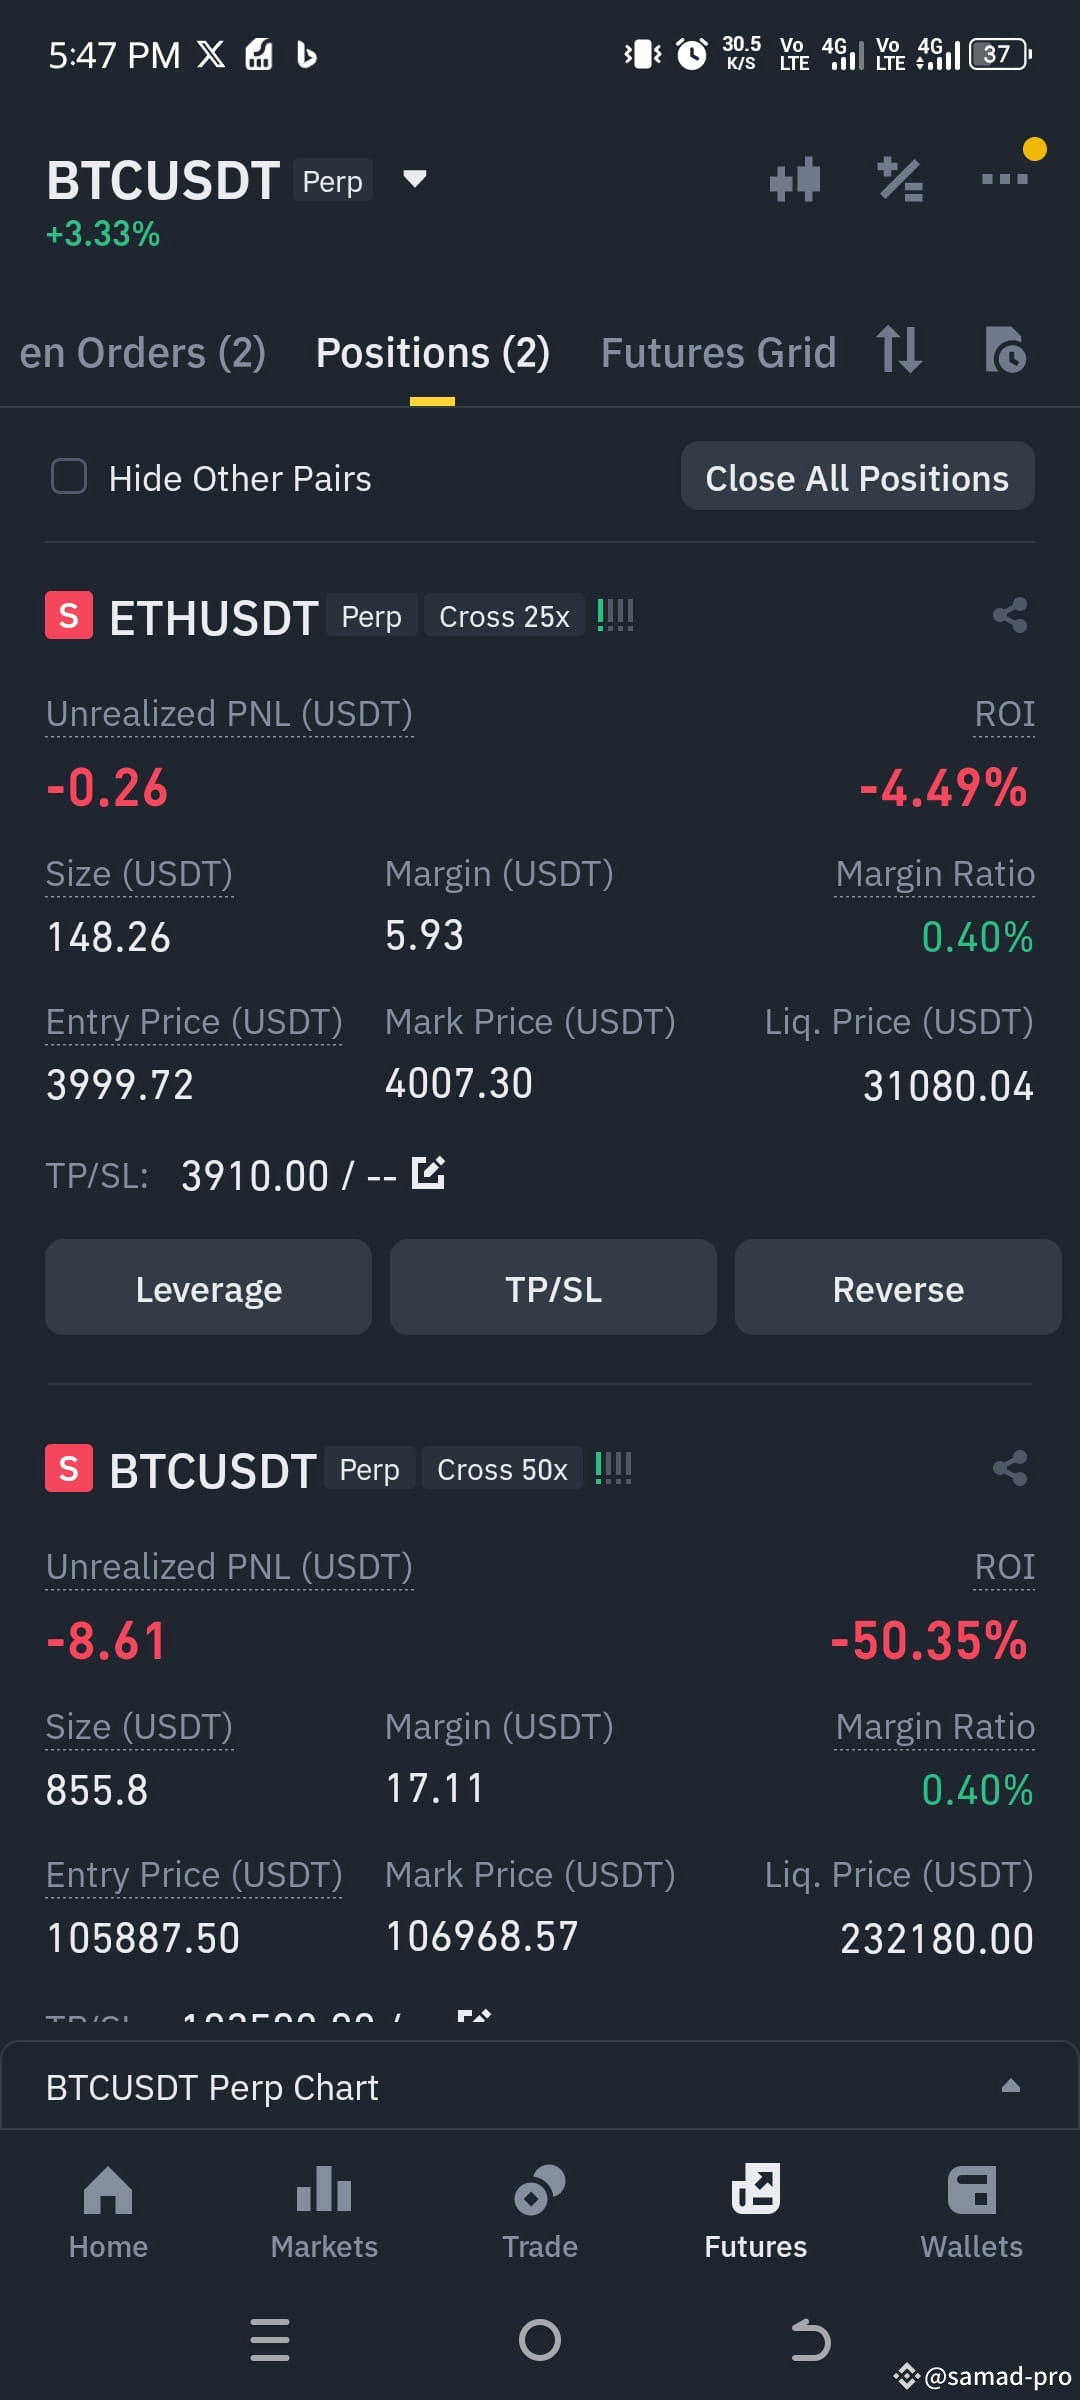Open the order history clock icon
The image size is (1080, 2400).
tap(1005, 350)
